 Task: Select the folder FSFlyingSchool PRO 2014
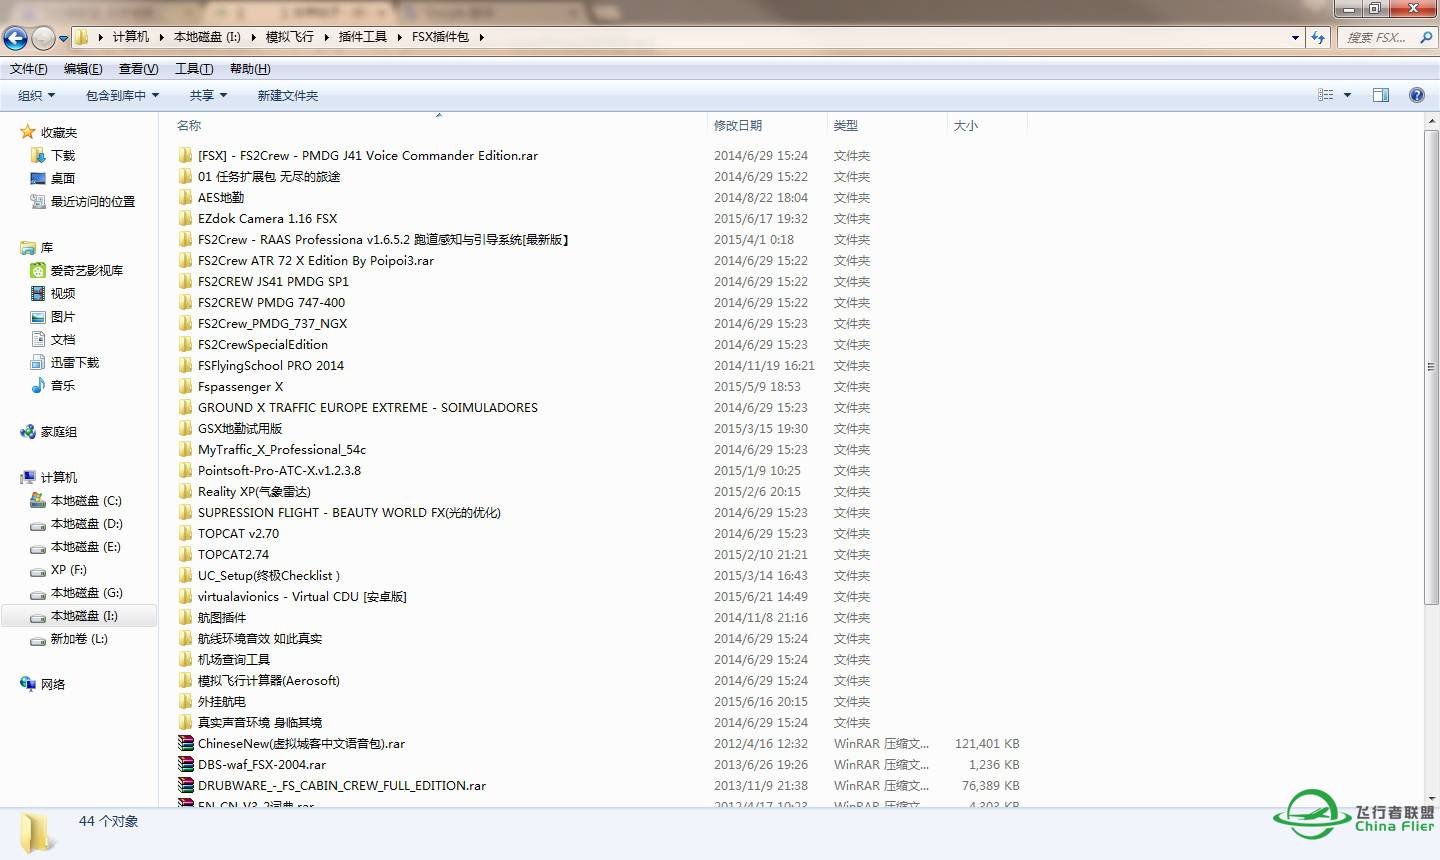[270, 365]
